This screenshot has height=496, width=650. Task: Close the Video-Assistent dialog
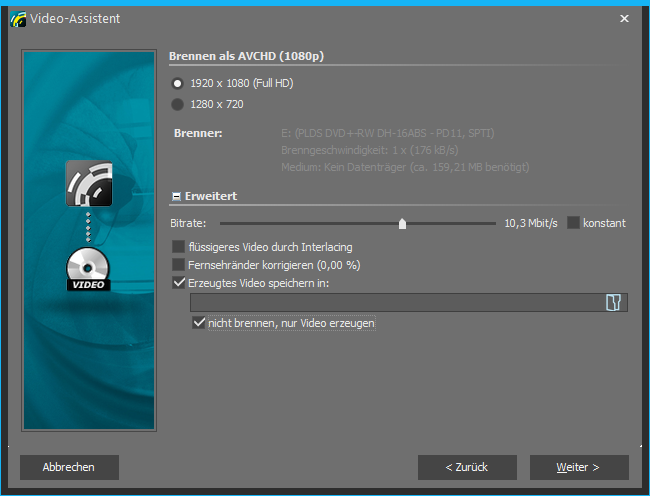[624, 18]
